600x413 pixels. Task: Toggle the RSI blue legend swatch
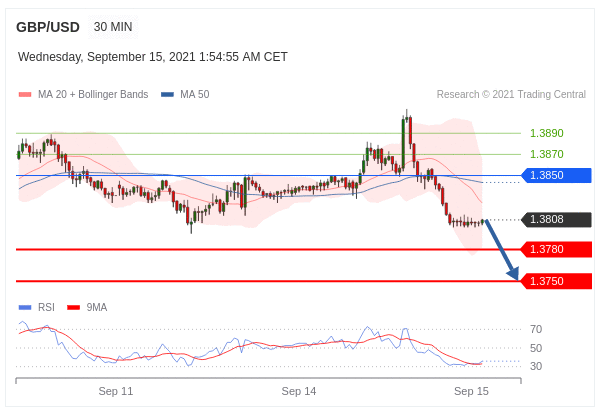(25, 307)
